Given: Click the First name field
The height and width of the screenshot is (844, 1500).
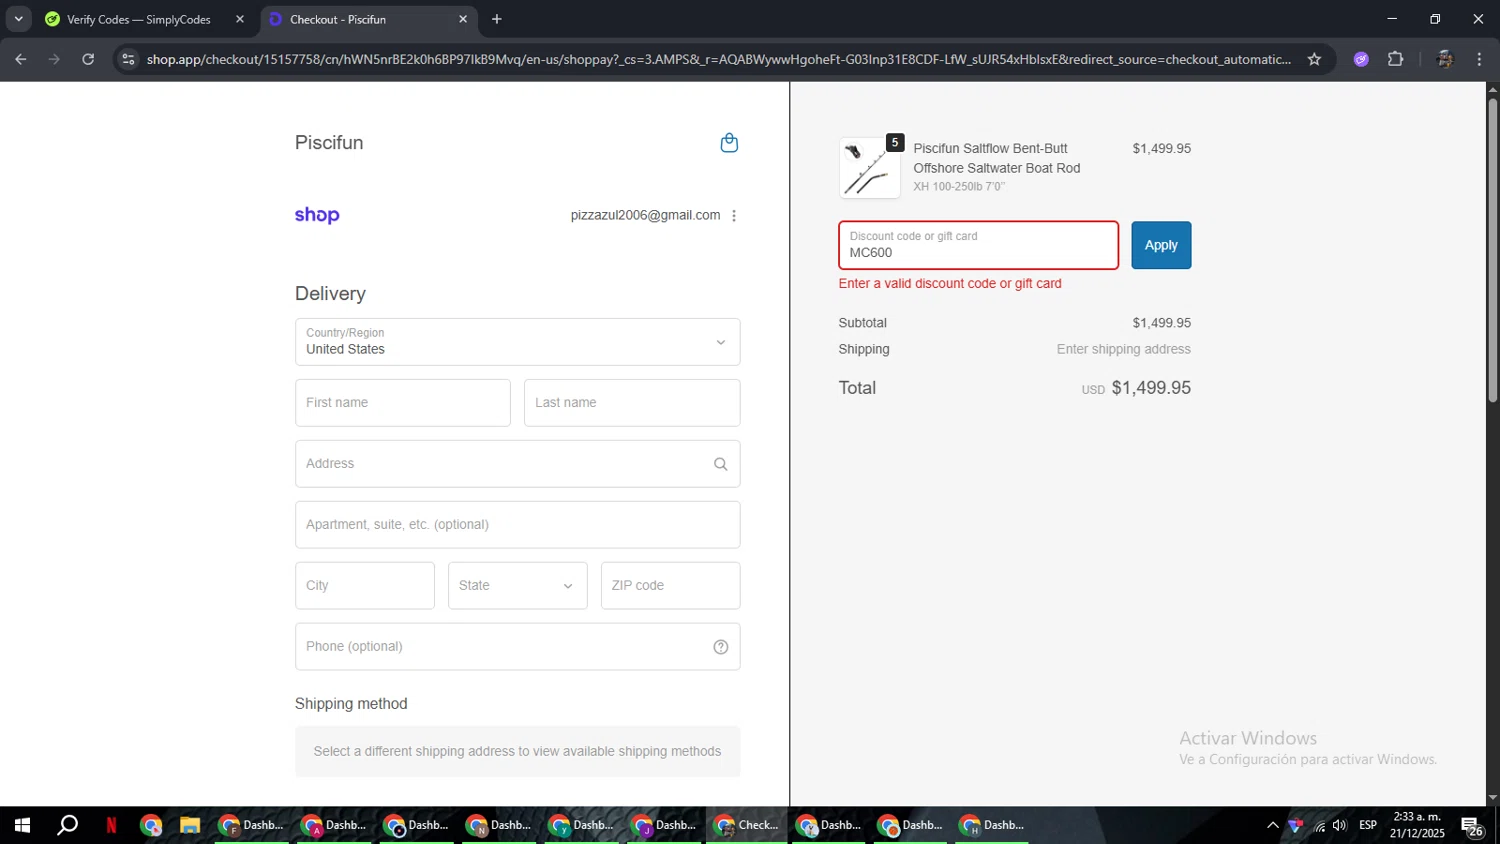Looking at the screenshot, I should pos(403,403).
